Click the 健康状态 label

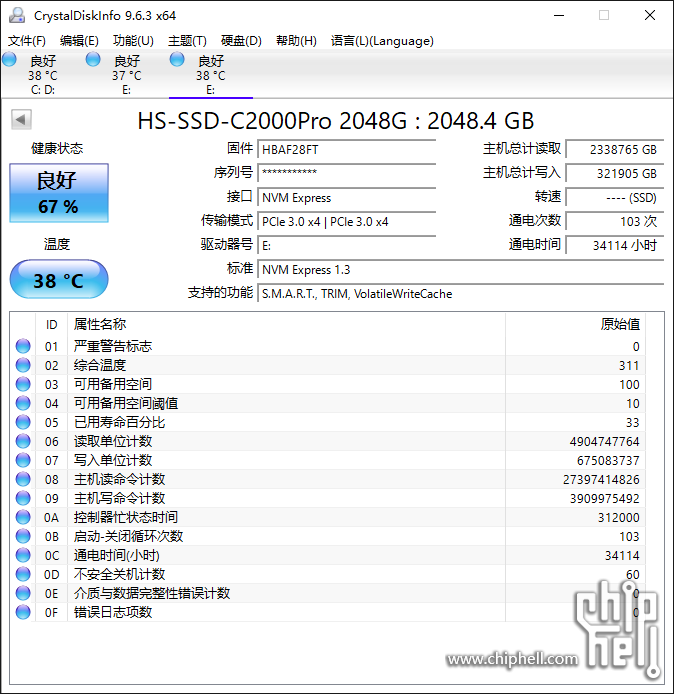(x=57, y=148)
